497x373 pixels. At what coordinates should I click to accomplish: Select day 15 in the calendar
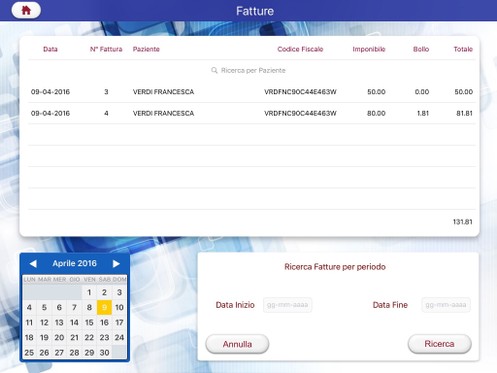click(89, 322)
